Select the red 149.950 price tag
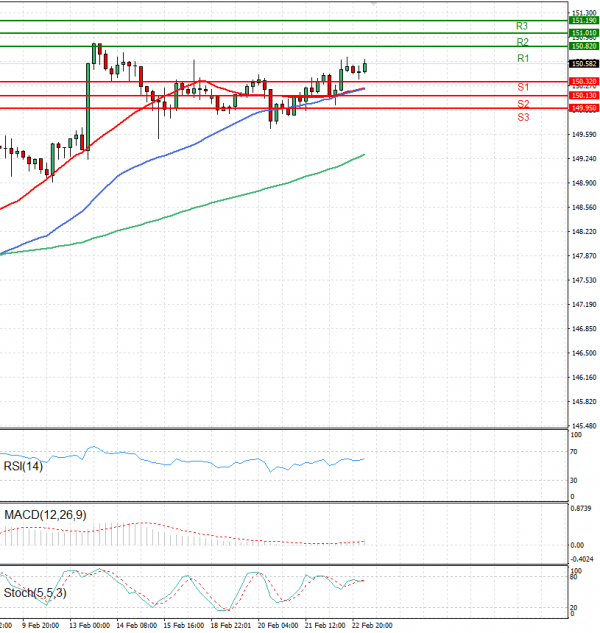This screenshot has height=633, width=600. click(x=584, y=108)
